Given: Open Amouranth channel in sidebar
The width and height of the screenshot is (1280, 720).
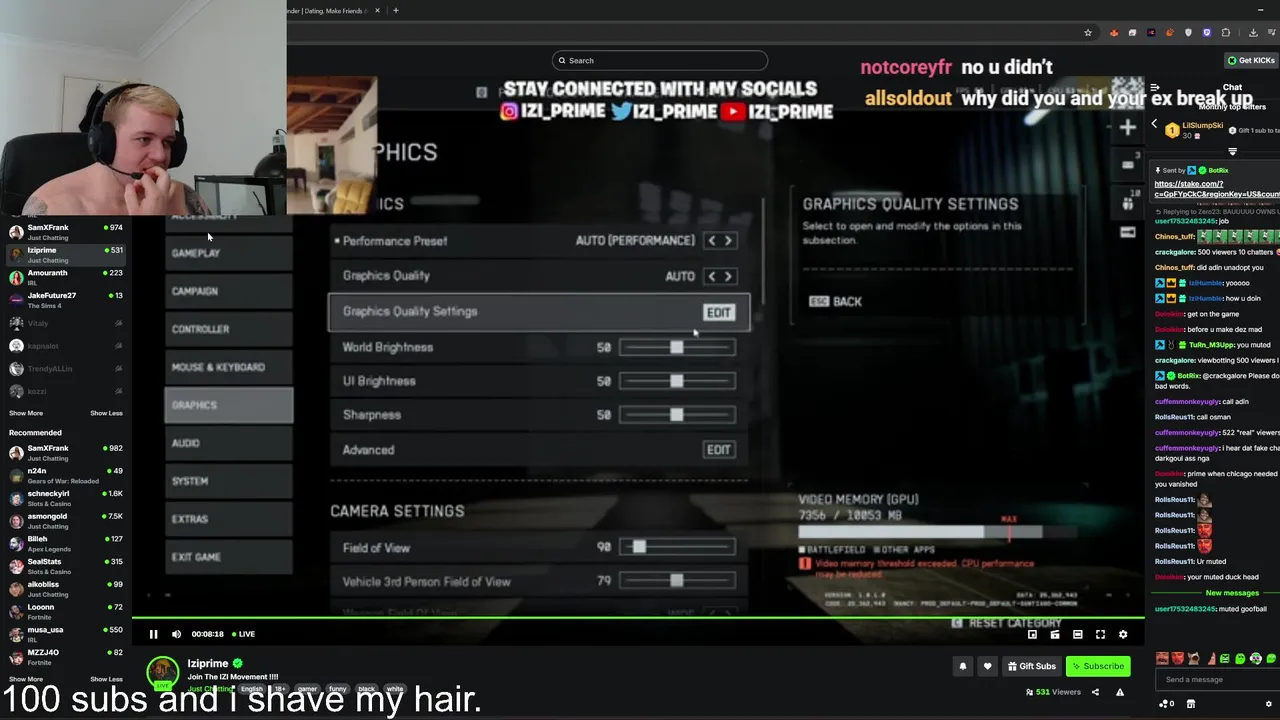Looking at the screenshot, I should click(66, 277).
